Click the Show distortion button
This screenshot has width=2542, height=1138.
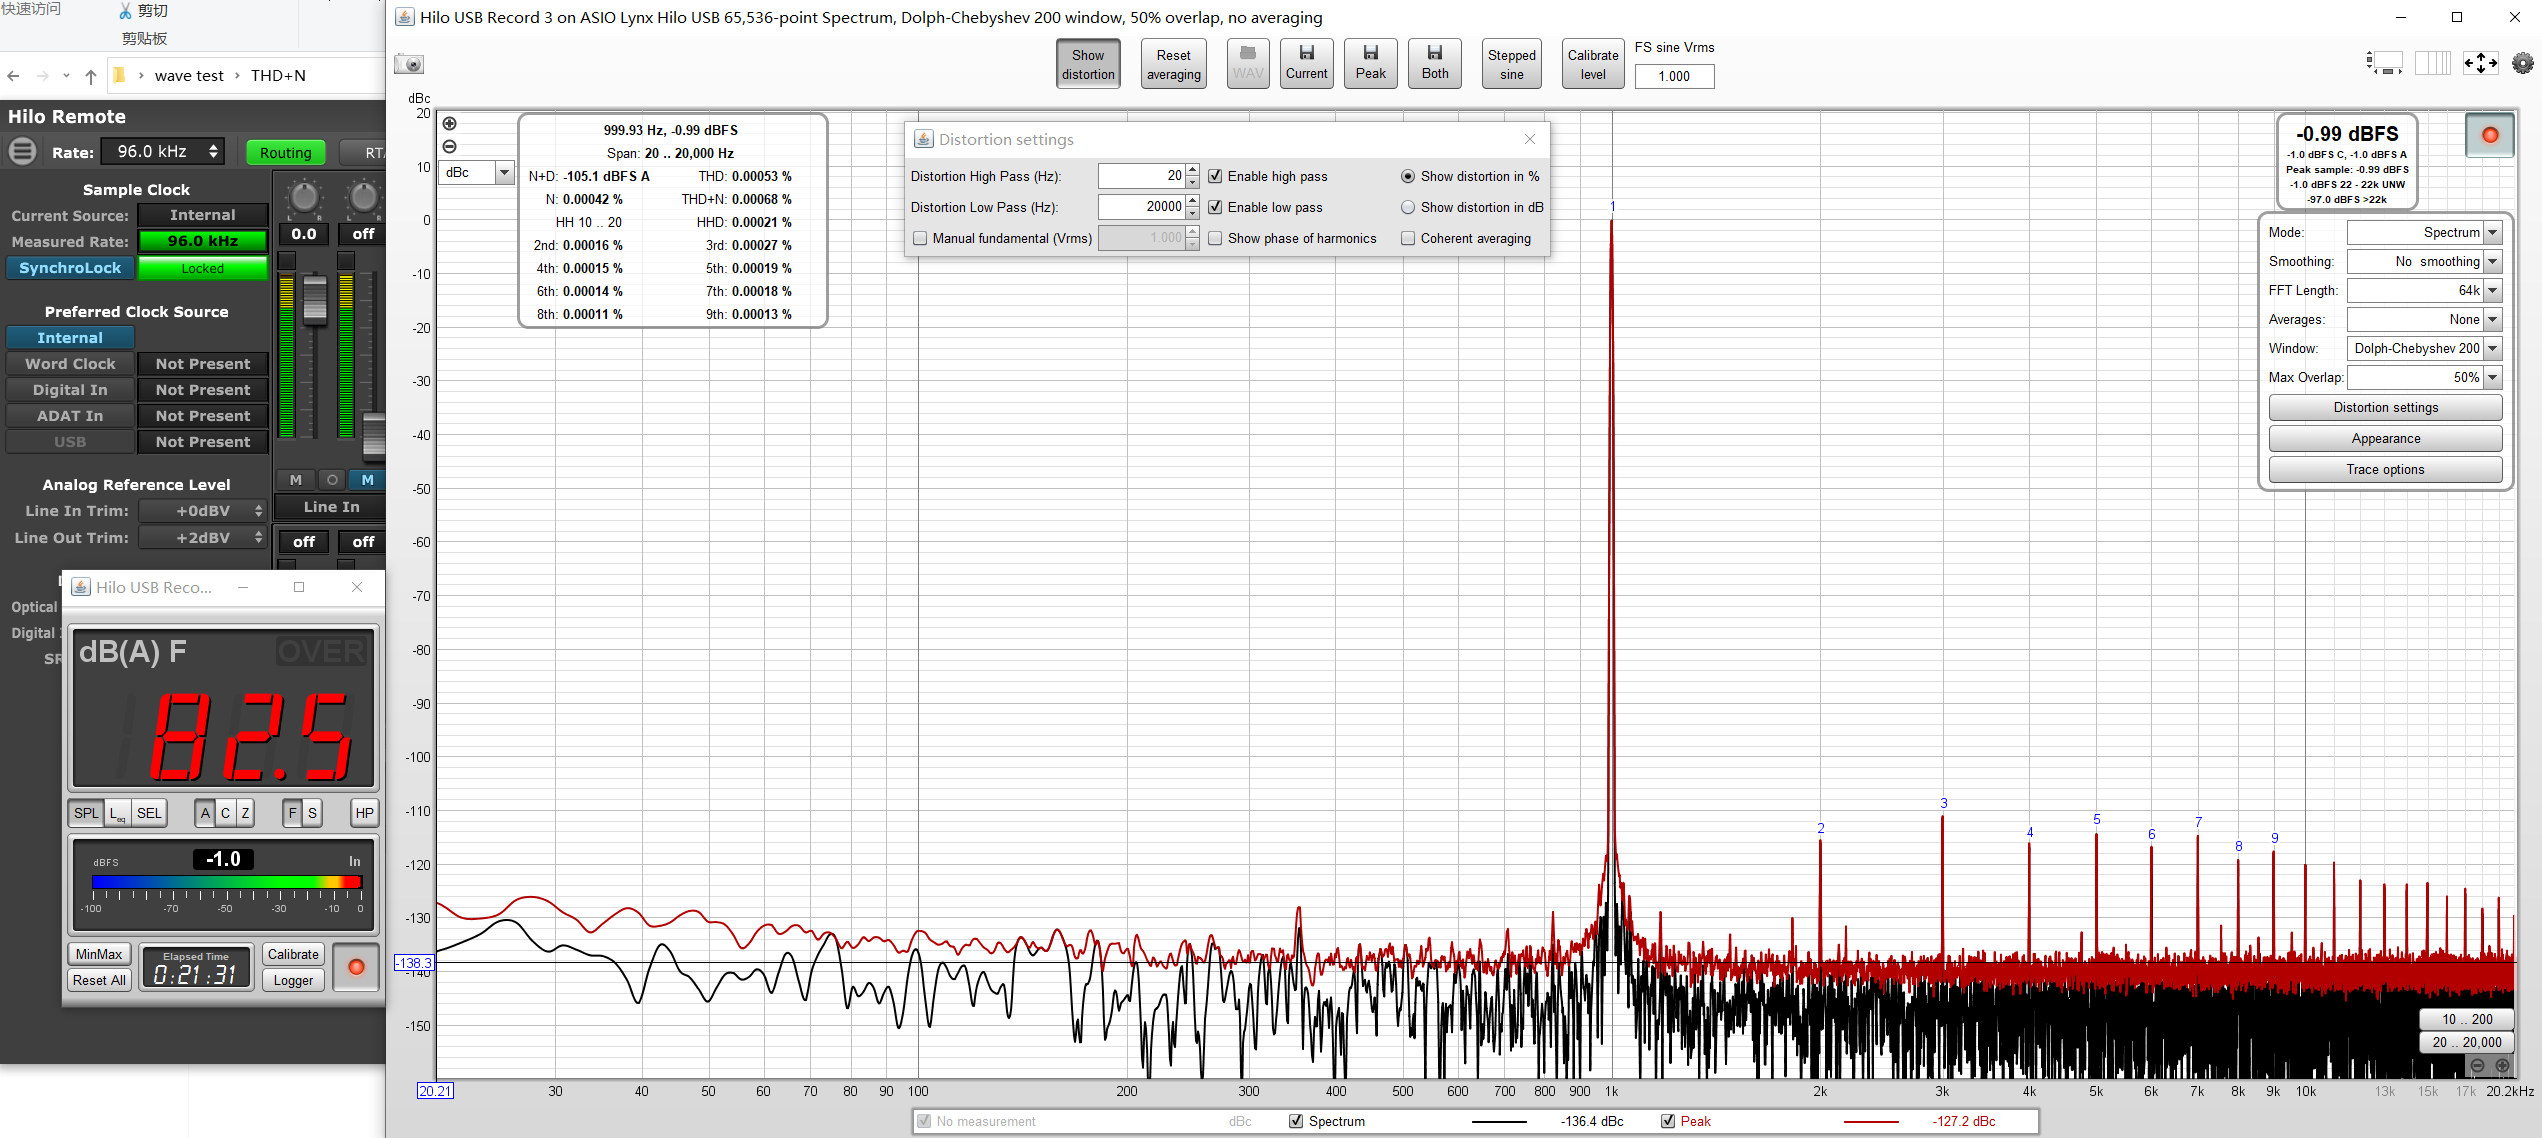[1088, 64]
